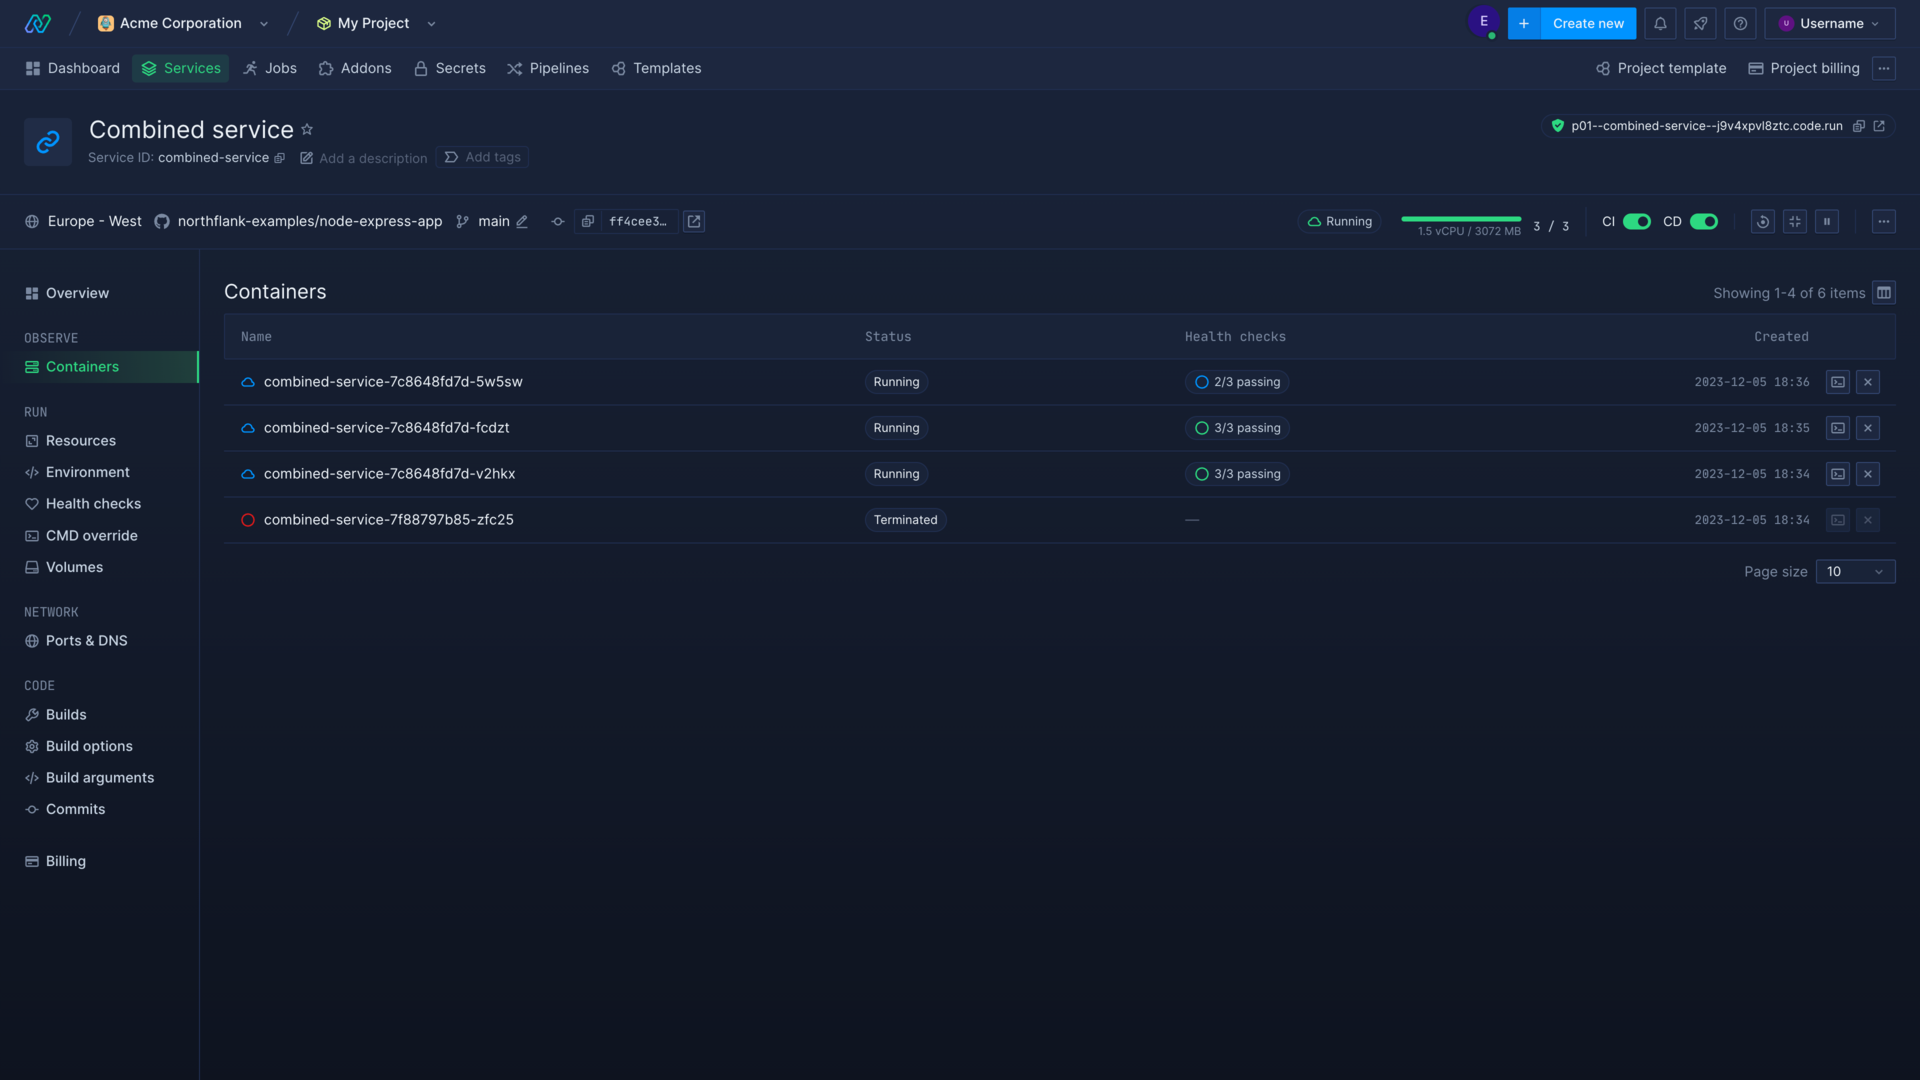The height and width of the screenshot is (1080, 1920).
Task: Switch to the Jobs tab
Action: coord(280,69)
